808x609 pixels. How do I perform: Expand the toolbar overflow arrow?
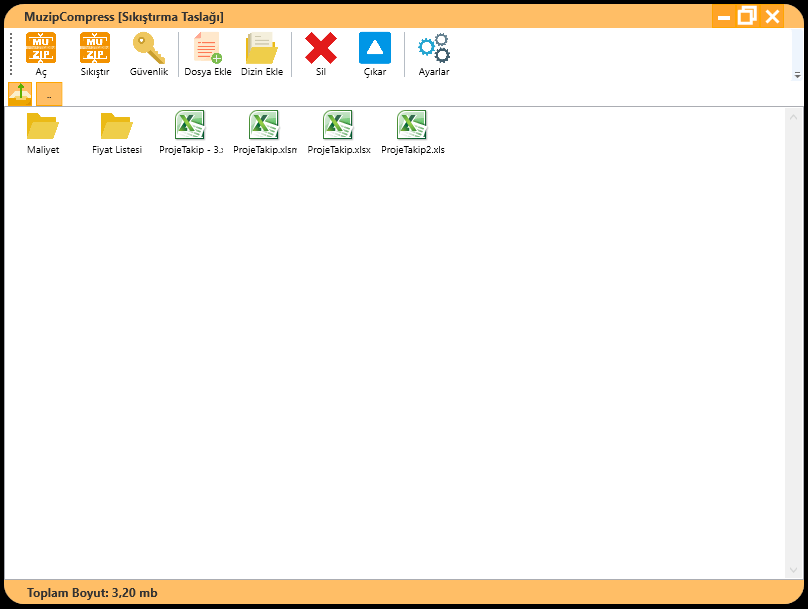tap(797, 75)
